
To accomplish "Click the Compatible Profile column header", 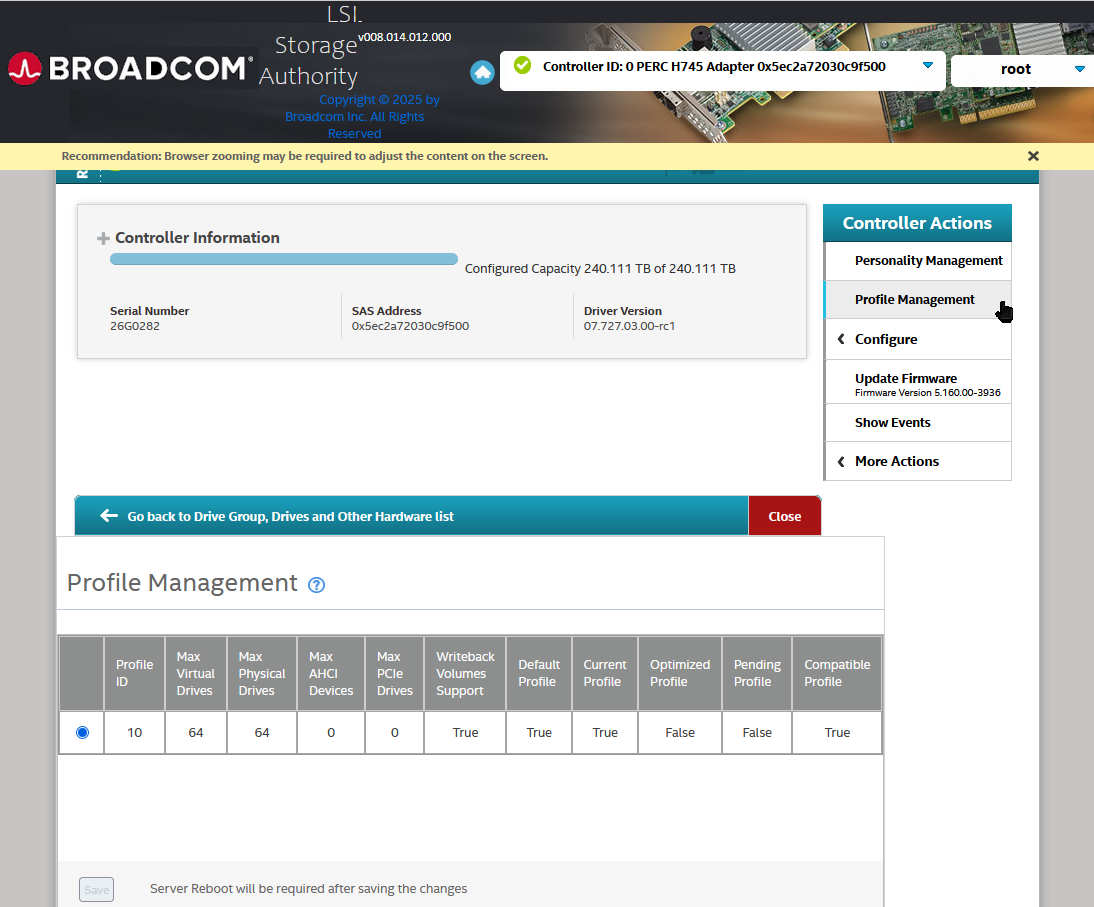I will 837,673.
